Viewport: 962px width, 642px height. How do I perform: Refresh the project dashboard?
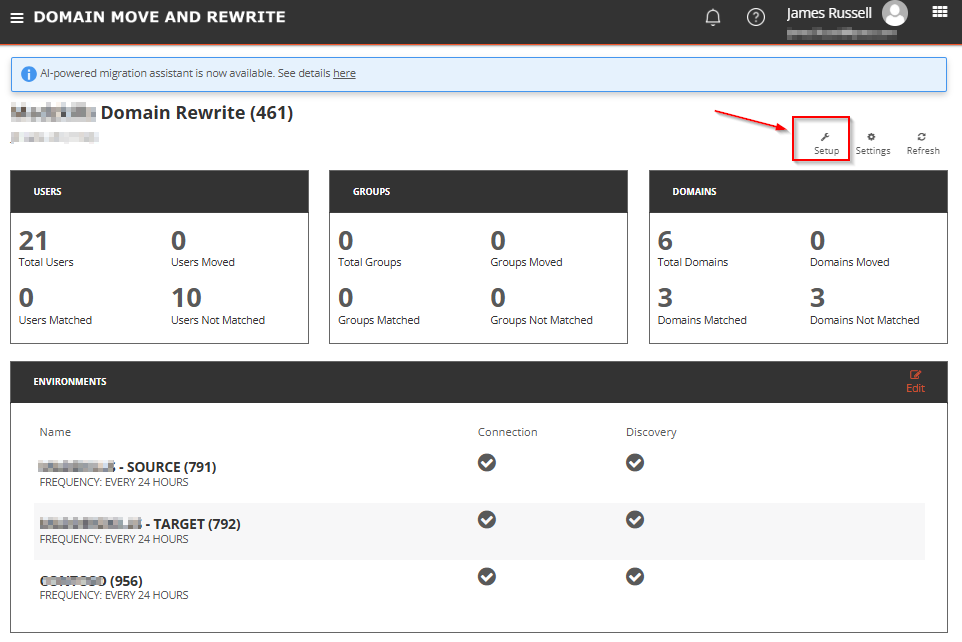923,144
